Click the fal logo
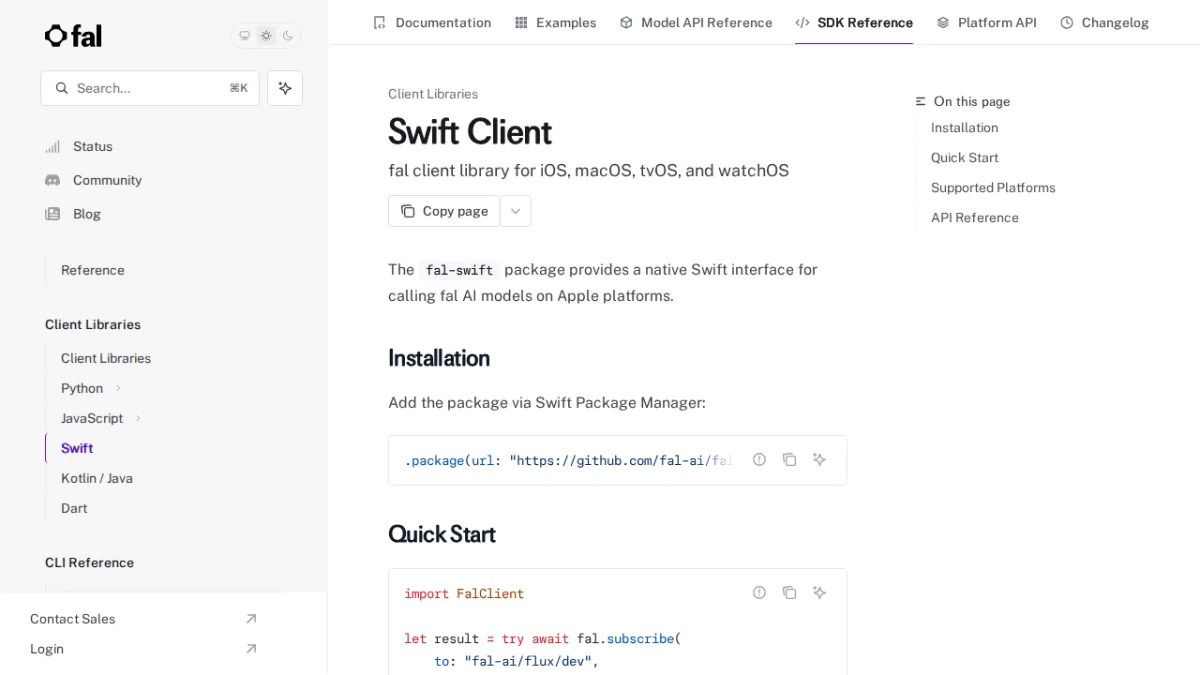This screenshot has width=1200, height=675. pyautogui.click(x=73, y=36)
